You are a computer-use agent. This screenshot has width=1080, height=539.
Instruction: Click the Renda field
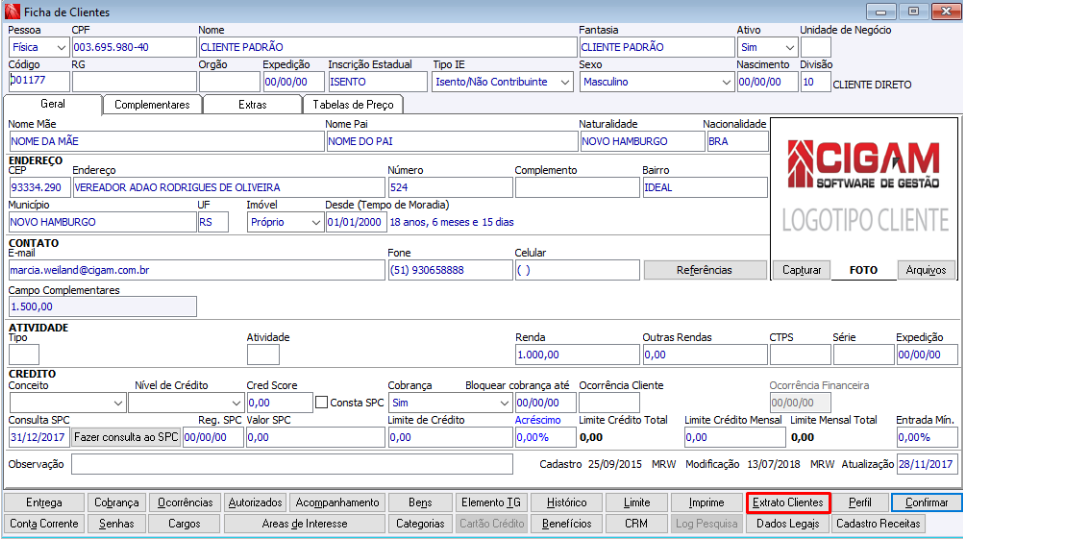[x=577, y=355]
